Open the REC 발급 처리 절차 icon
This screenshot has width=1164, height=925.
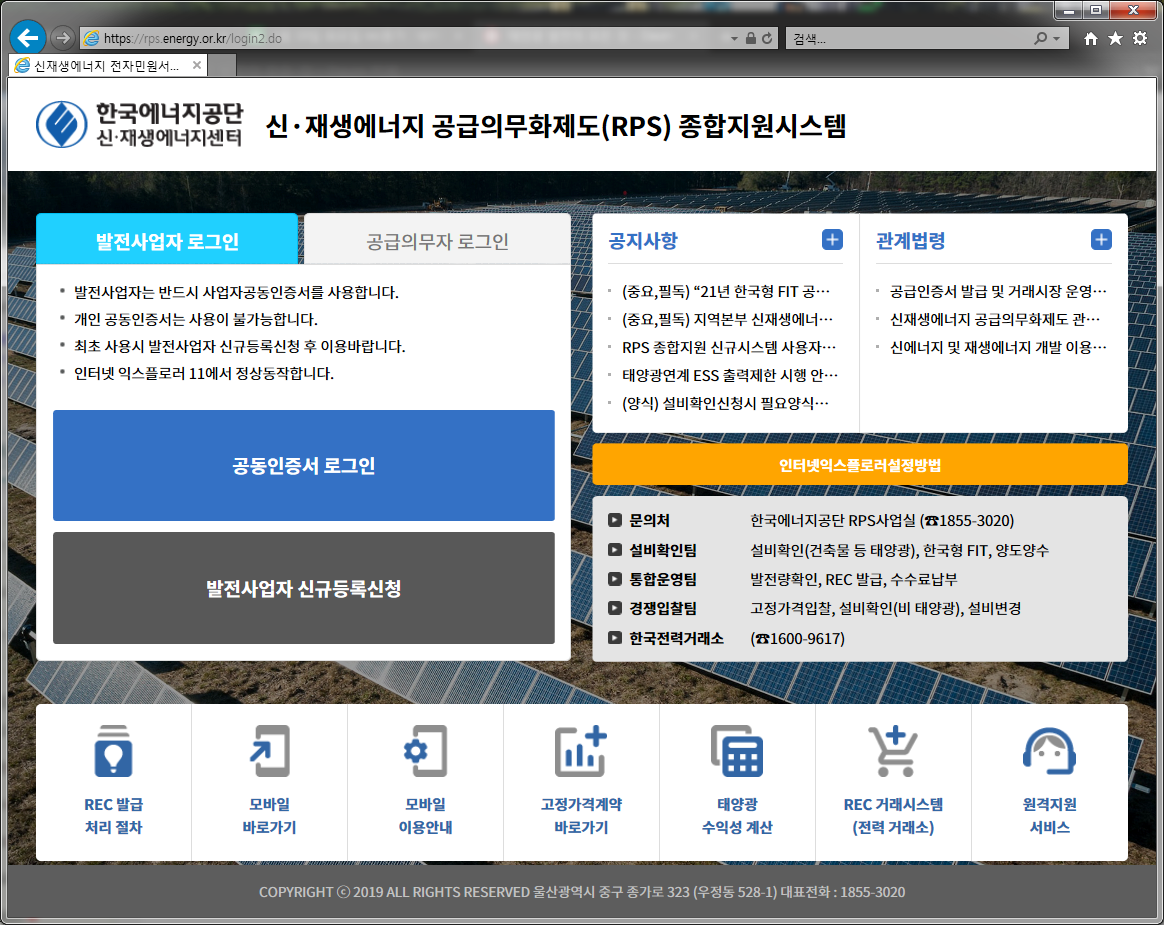(x=113, y=751)
